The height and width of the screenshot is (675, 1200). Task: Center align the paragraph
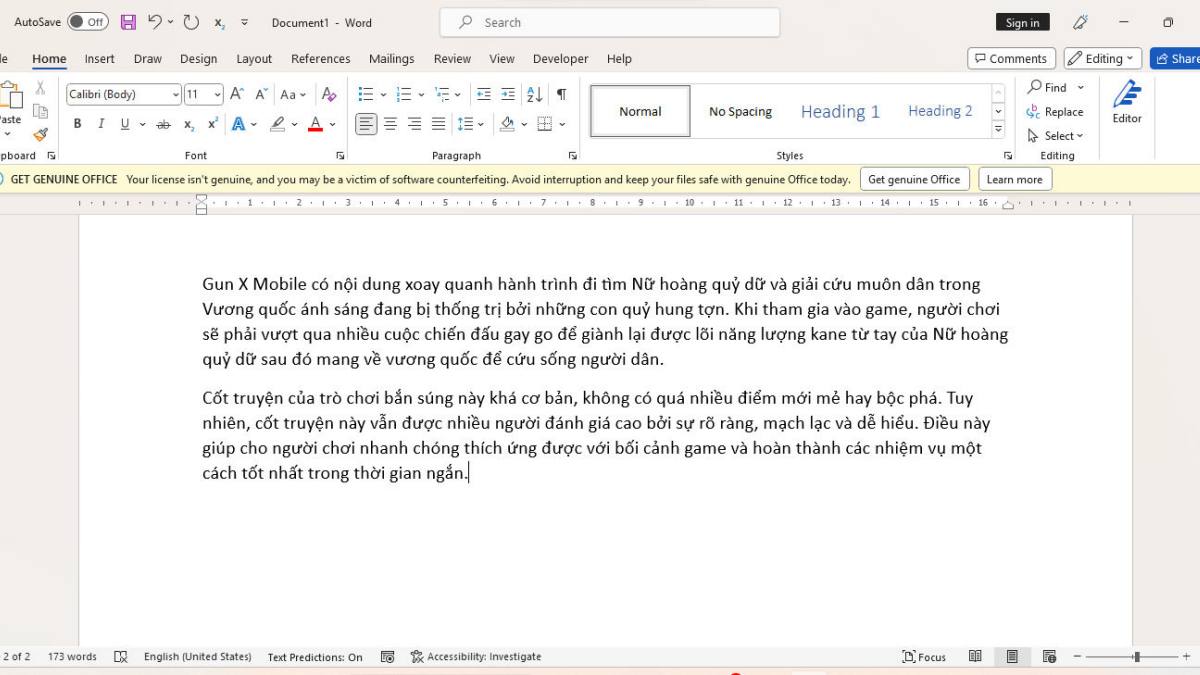(x=390, y=124)
